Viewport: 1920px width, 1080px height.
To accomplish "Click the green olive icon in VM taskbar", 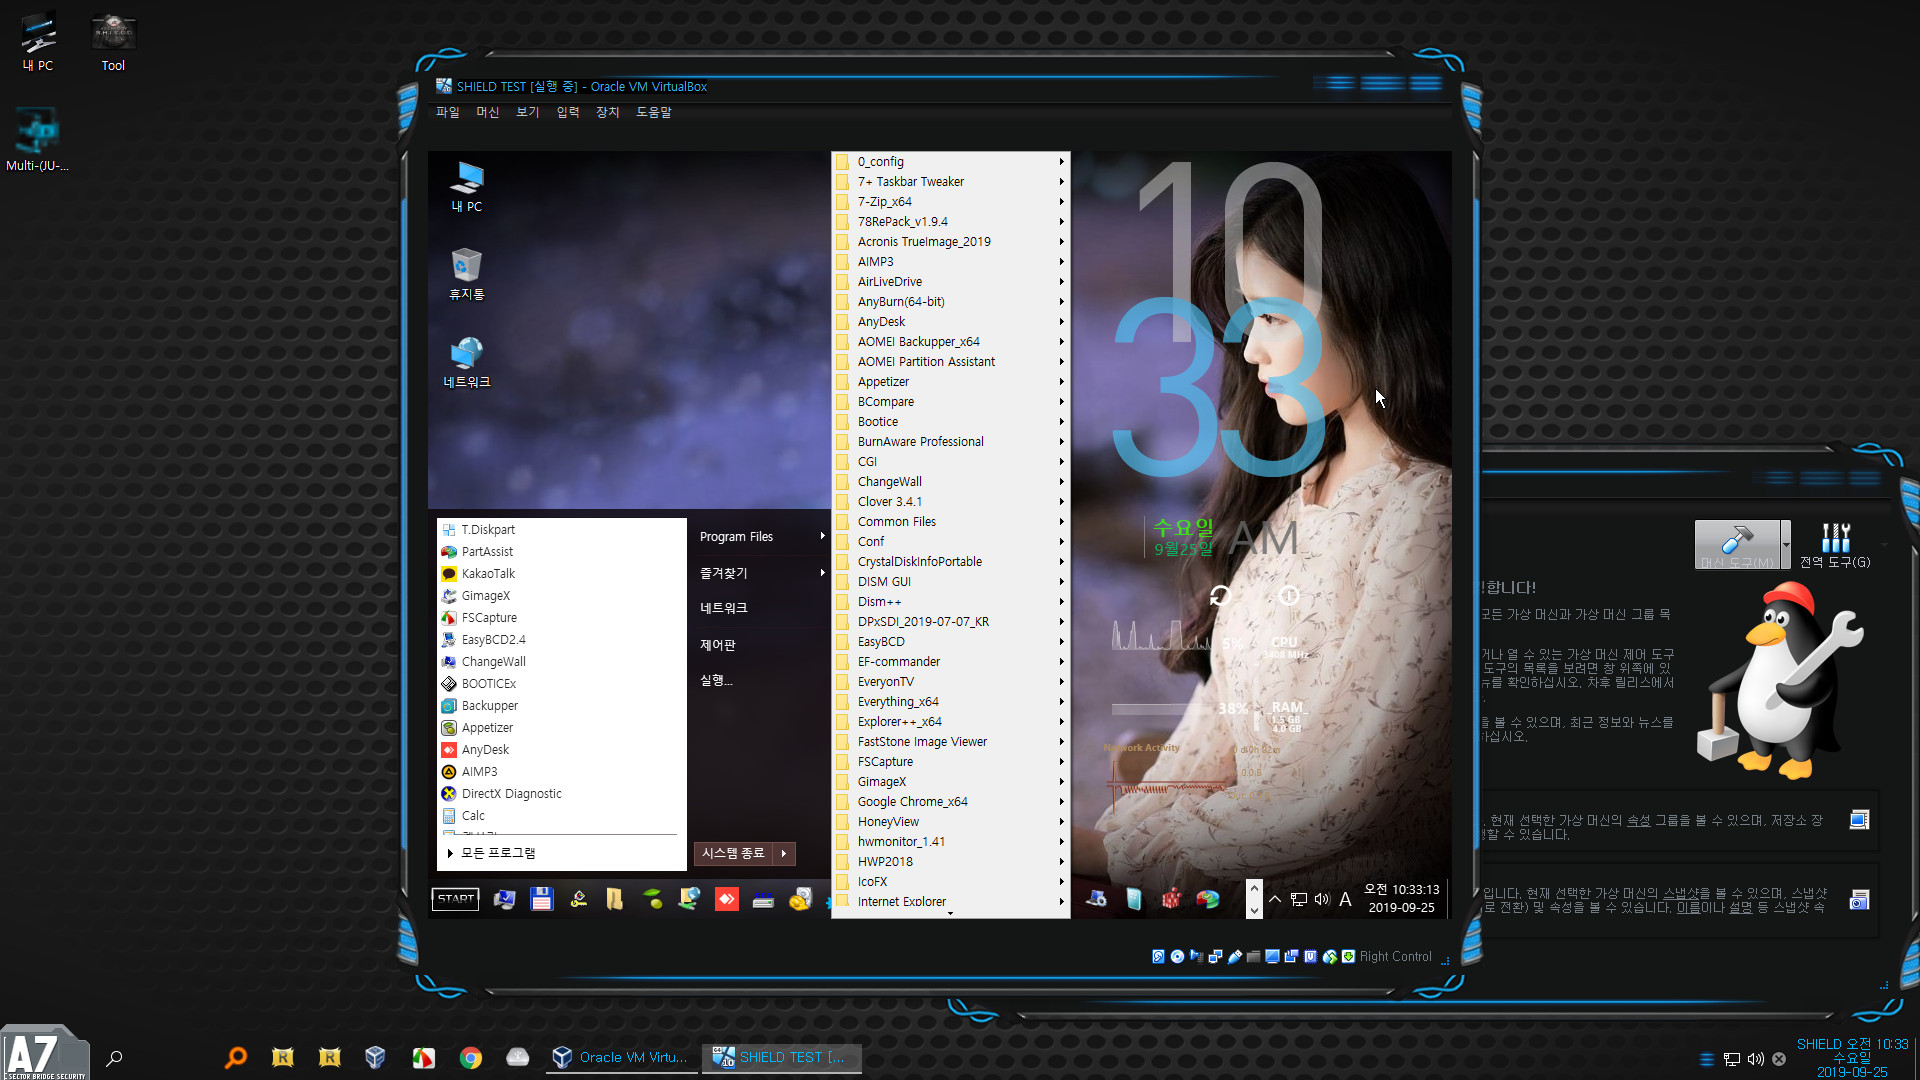I will [x=652, y=899].
